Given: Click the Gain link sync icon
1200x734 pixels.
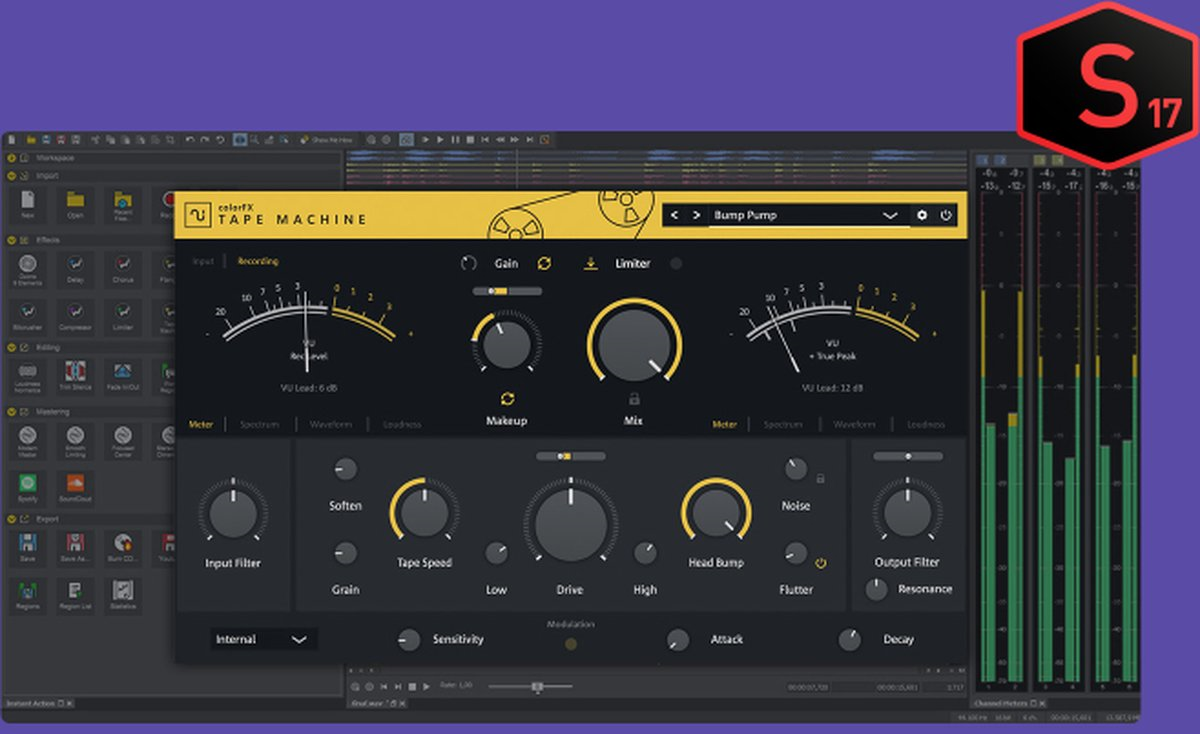Looking at the screenshot, I should click(544, 263).
